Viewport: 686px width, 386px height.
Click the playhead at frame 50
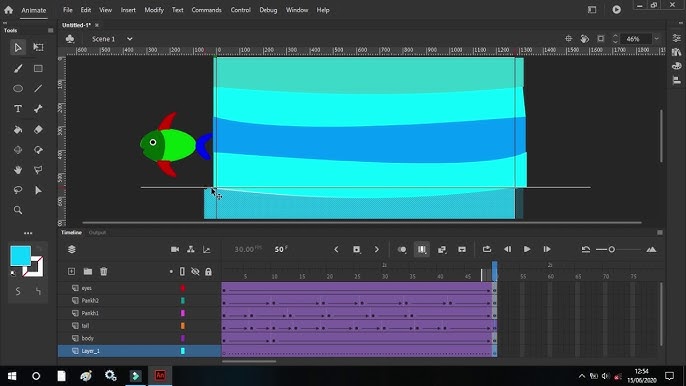coord(494,271)
